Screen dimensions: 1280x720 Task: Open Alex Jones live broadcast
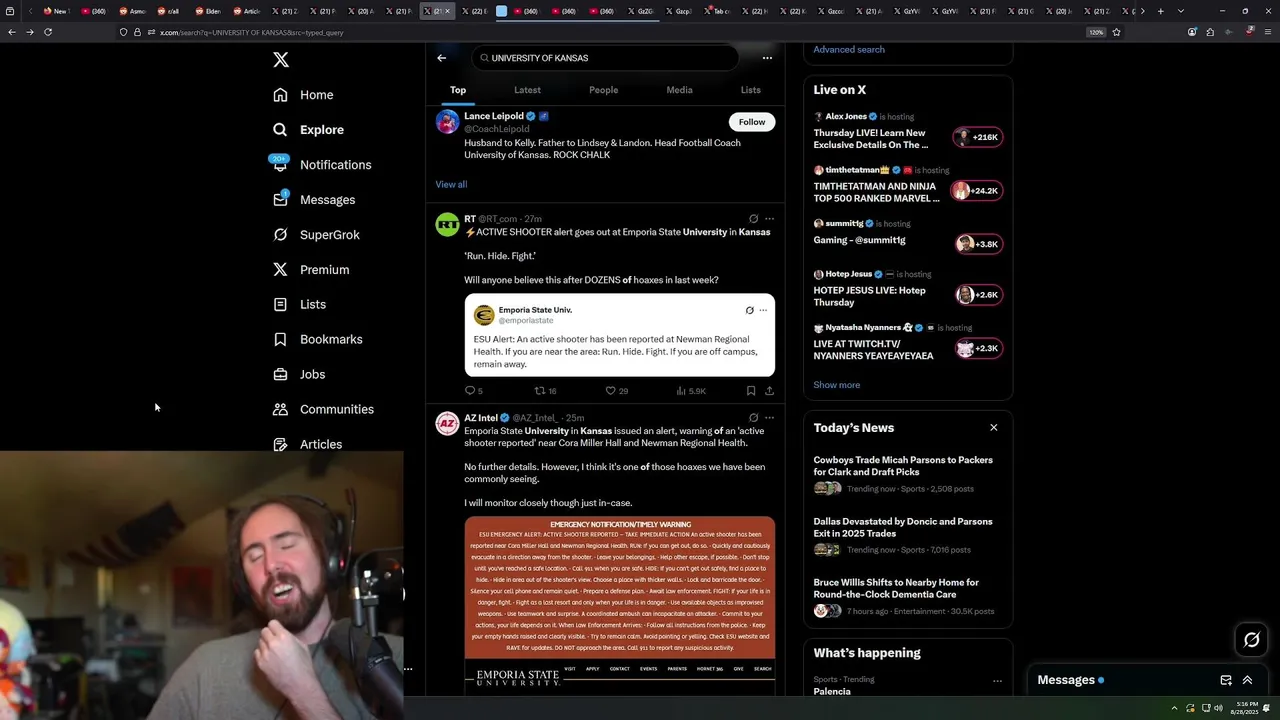point(908,132)
